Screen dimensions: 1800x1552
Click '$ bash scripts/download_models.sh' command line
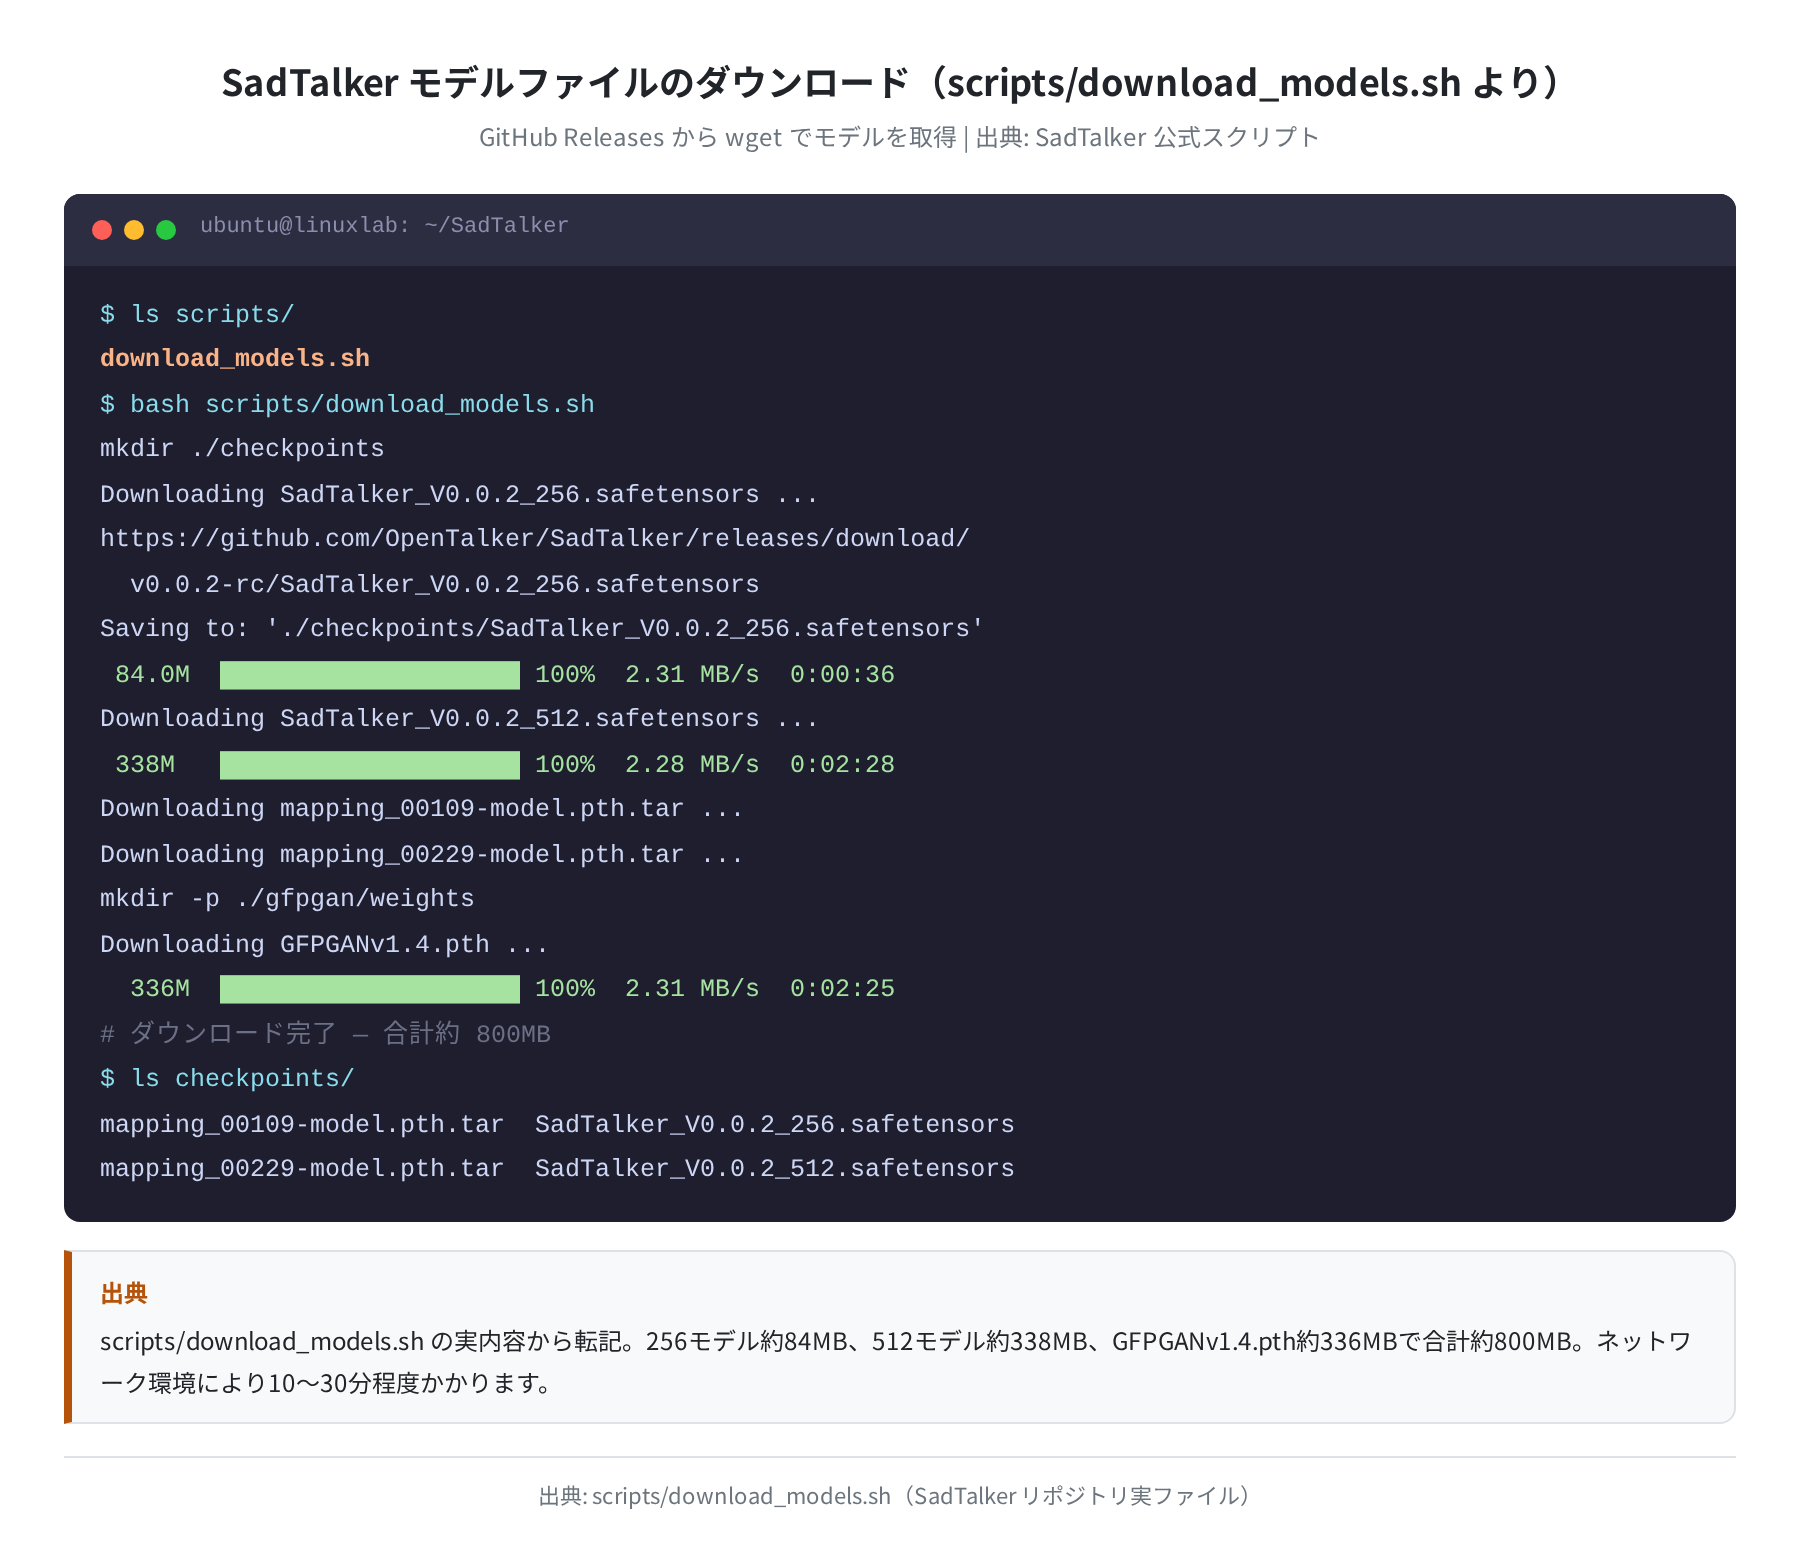click(347, 404)
